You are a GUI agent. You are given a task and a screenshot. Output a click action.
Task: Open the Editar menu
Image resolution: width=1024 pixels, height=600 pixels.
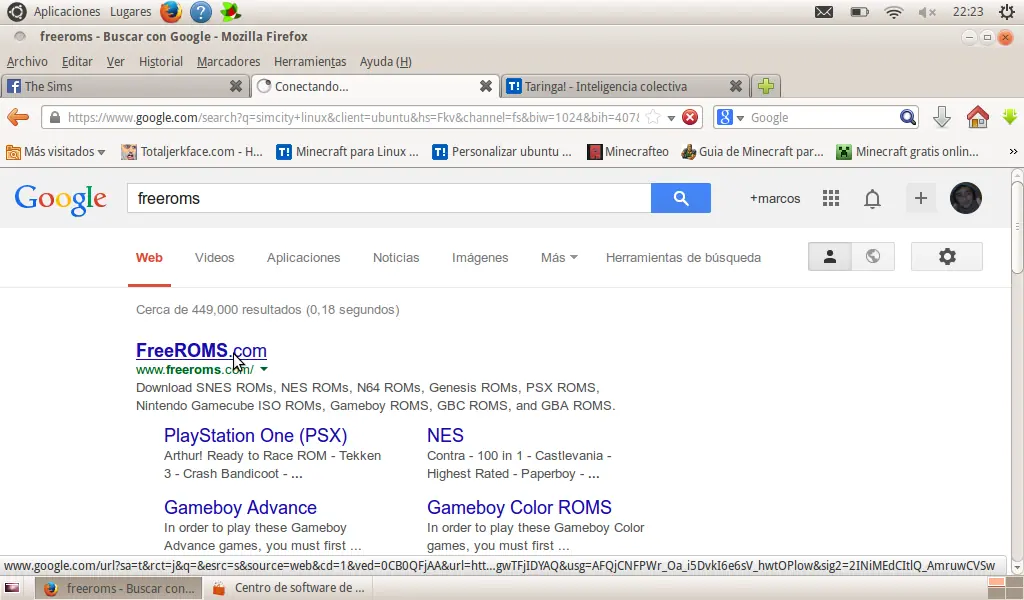pos(77,61)
